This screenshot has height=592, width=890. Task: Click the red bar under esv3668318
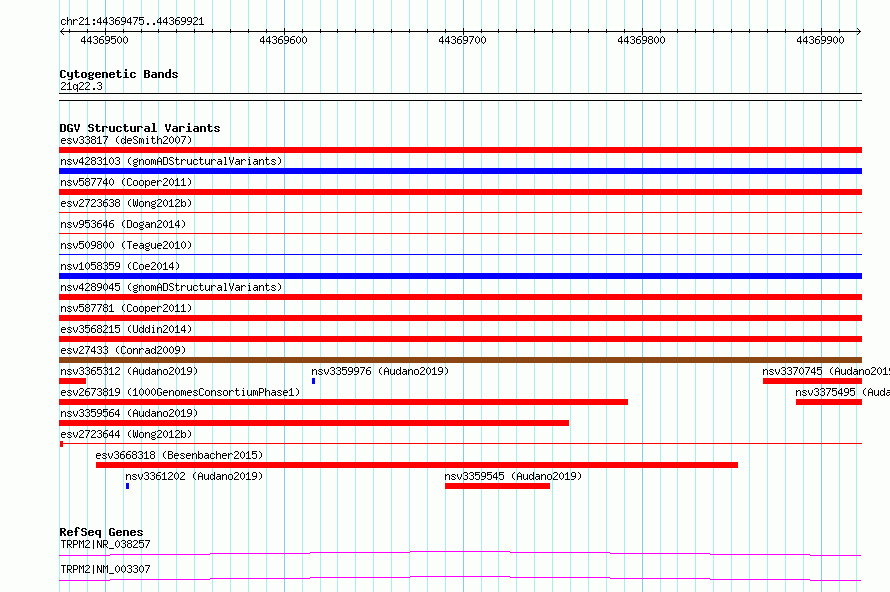[417, 465]
